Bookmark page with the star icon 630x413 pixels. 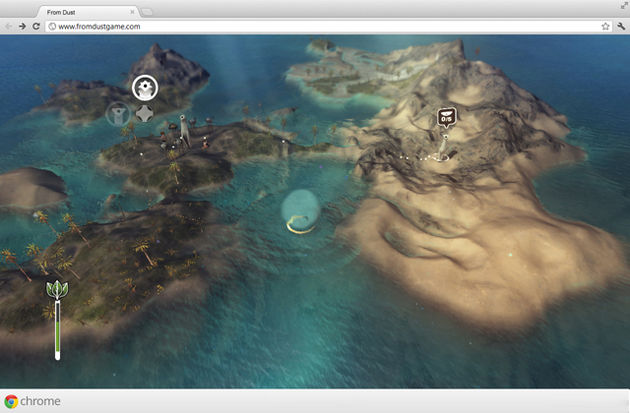pos(605,26)
